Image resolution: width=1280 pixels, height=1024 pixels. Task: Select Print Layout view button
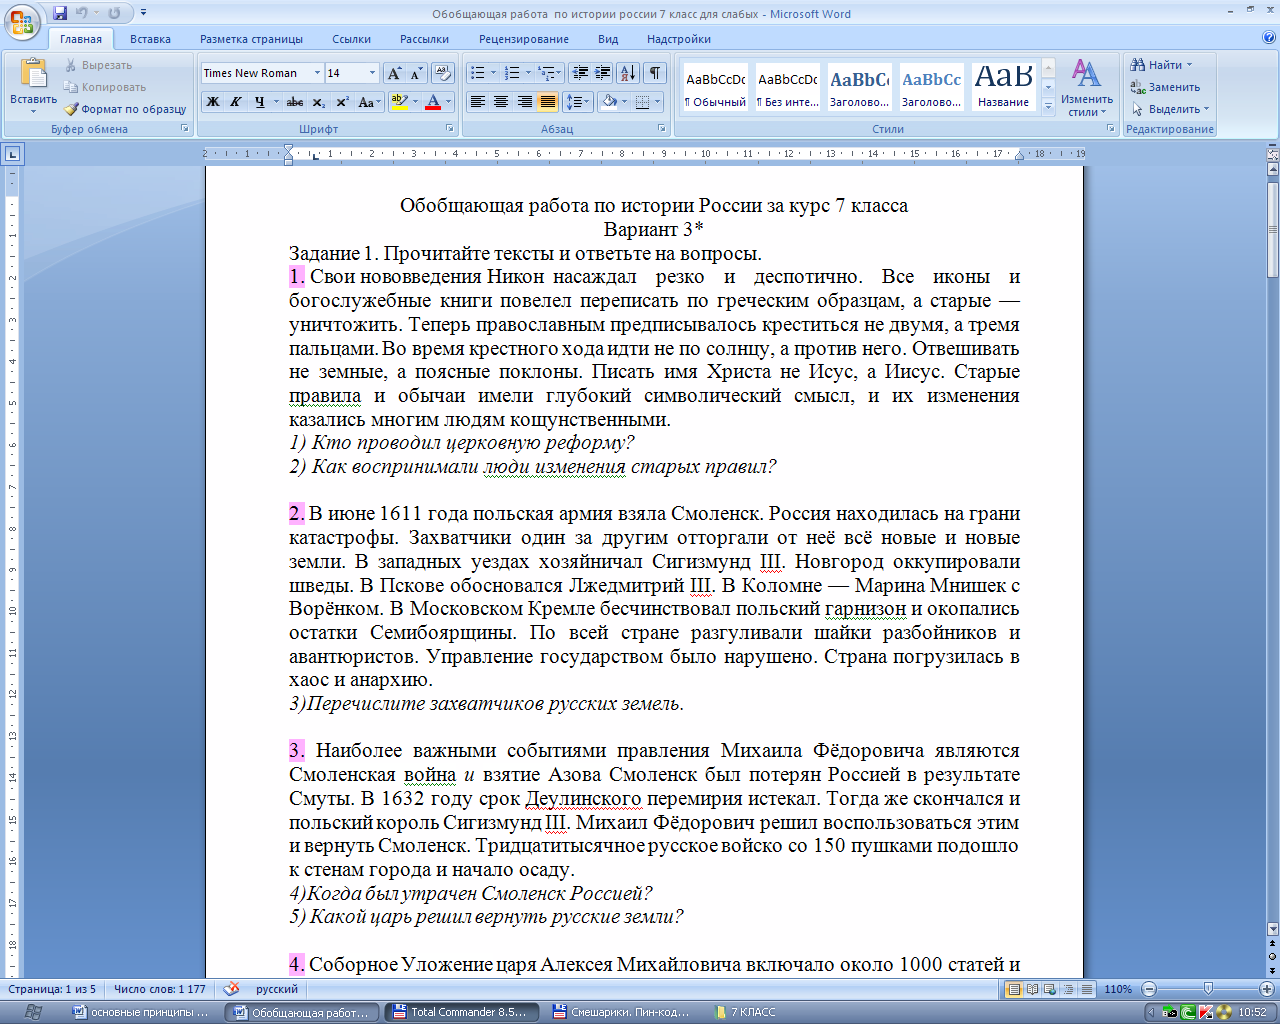coord(1014,989)
